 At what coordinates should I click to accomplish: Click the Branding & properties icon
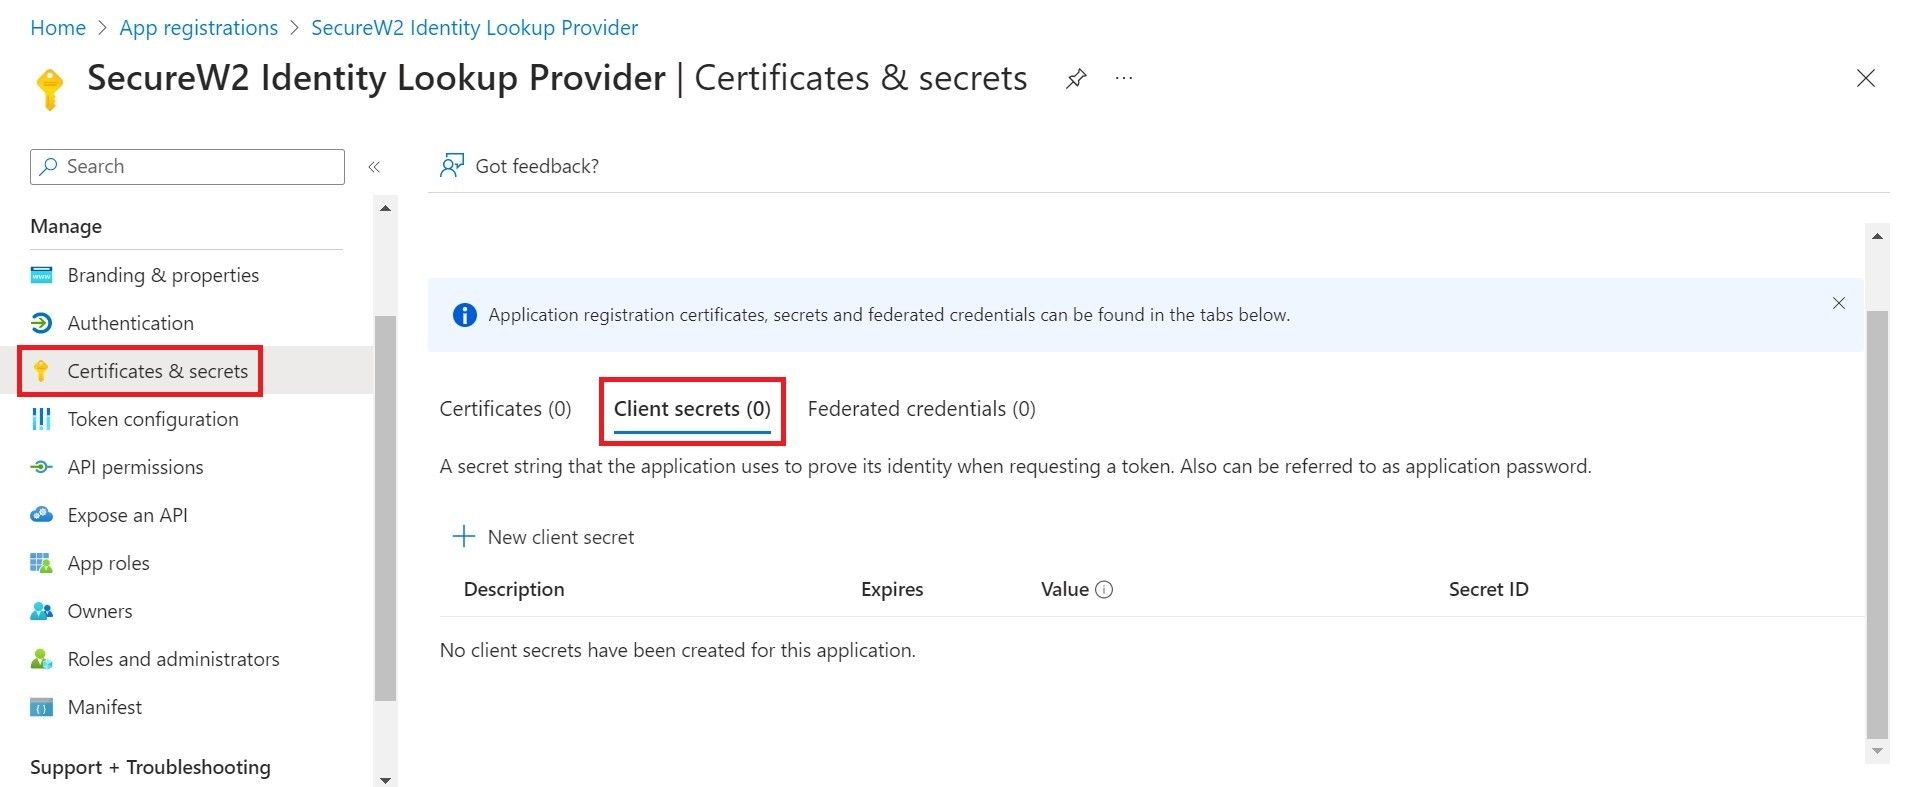41,275
